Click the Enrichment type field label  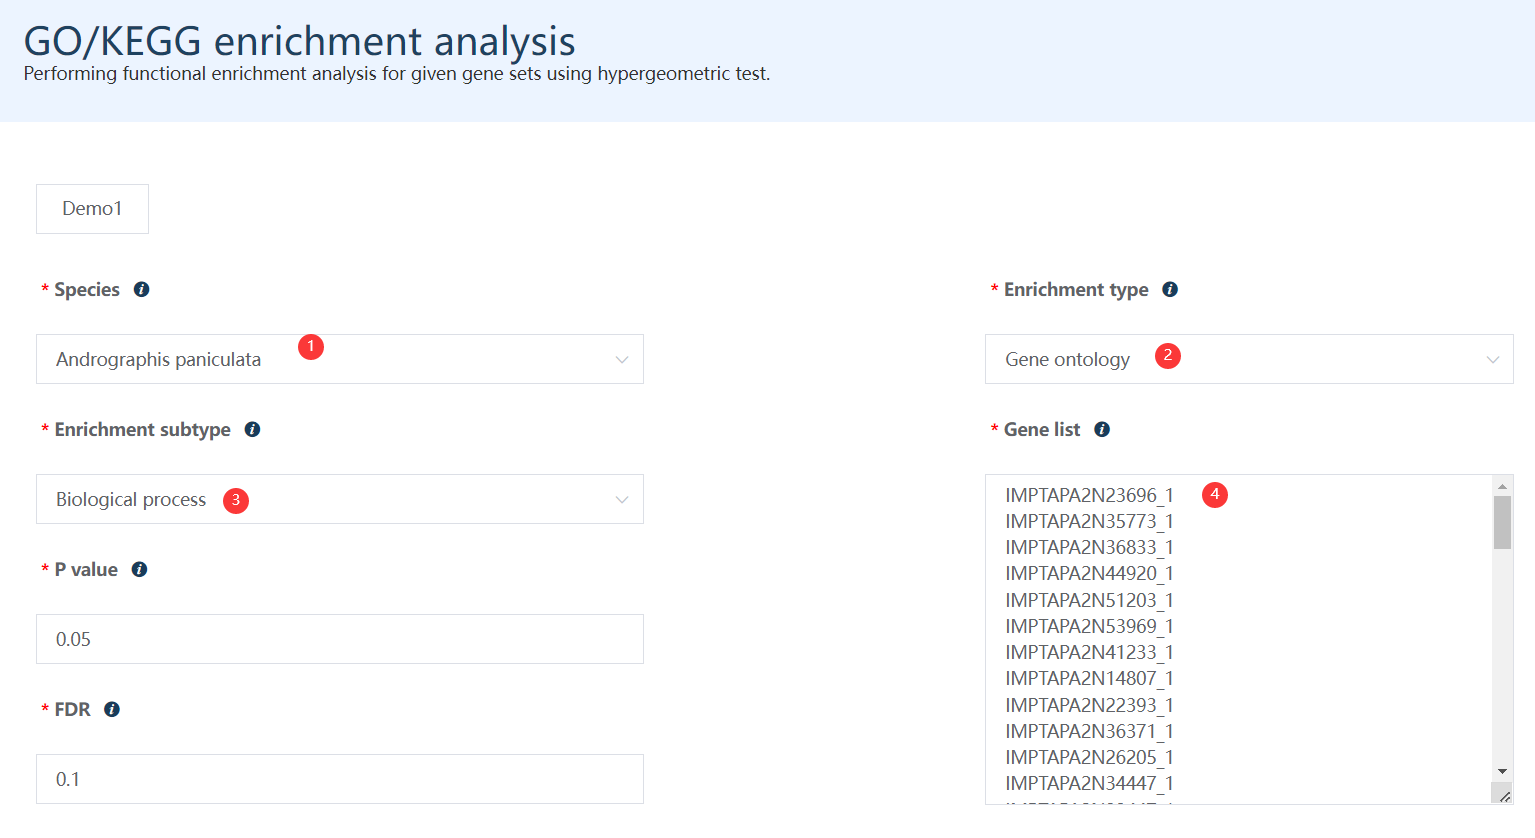1076,289
